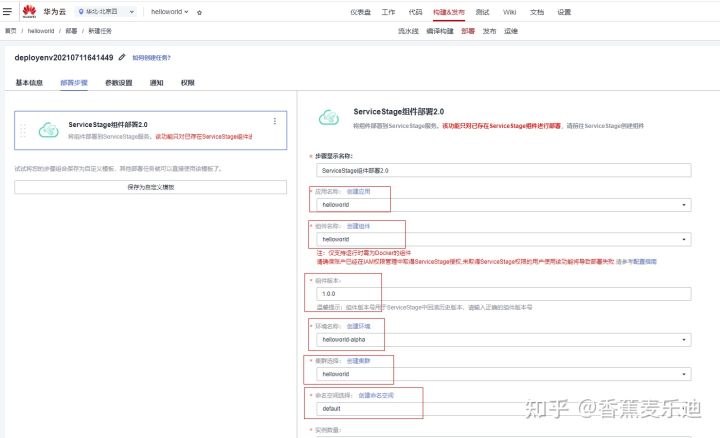Viewport: 720px width, 438px height.
Task: Grab the drag handle on the ServiceStage step card
Action: coord(22,131)
